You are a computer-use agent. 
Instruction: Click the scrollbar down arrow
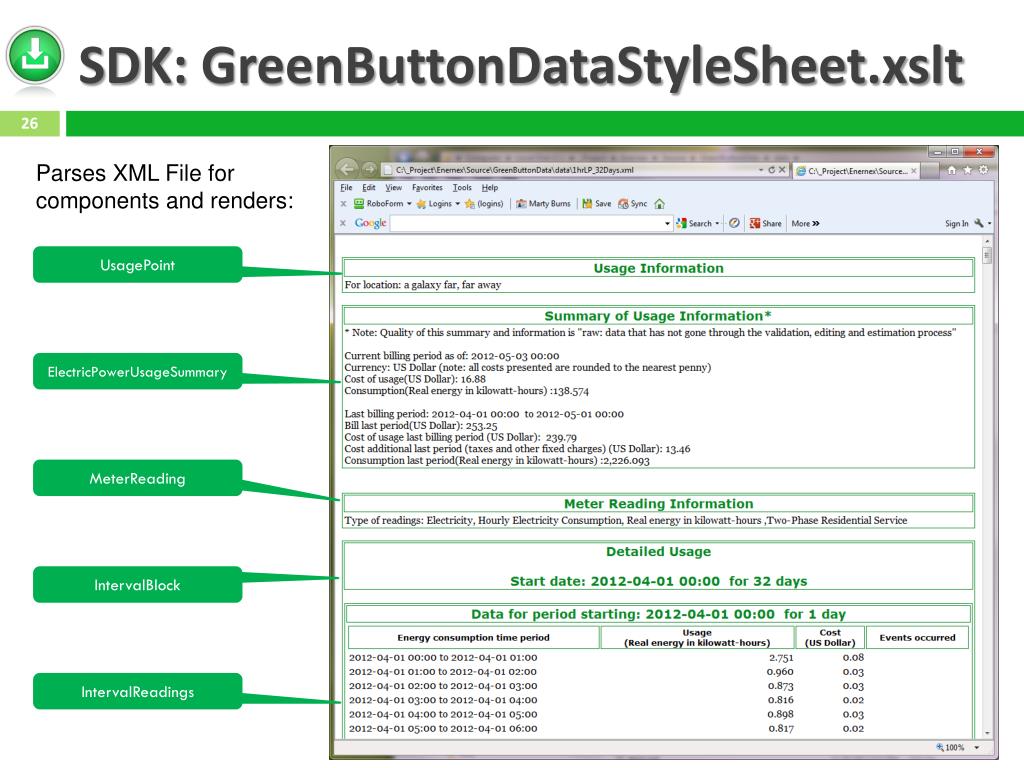[987, 733]
